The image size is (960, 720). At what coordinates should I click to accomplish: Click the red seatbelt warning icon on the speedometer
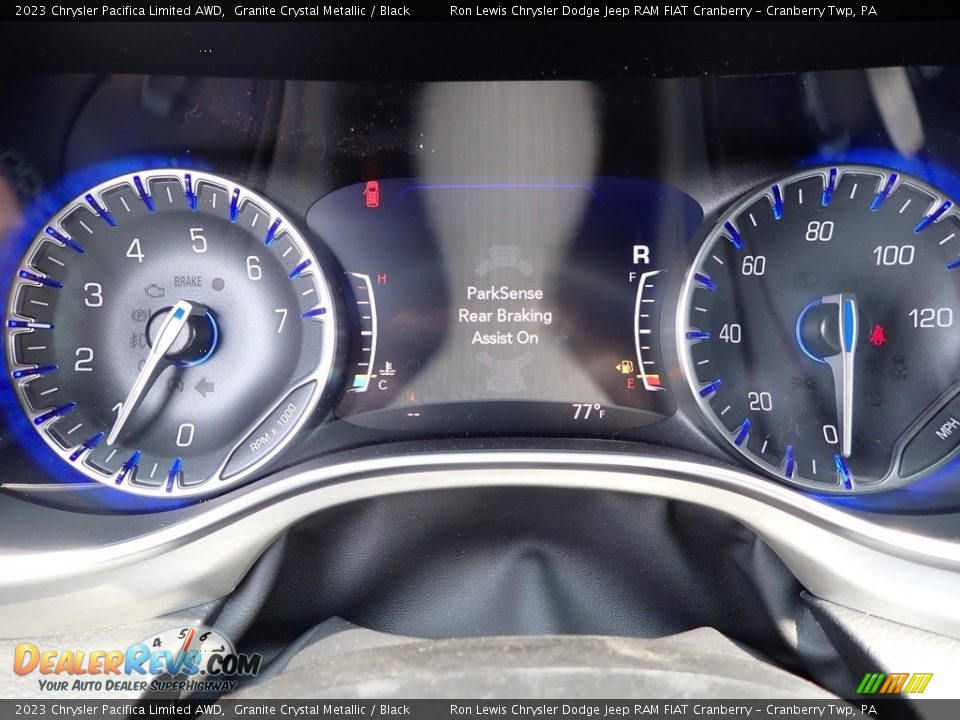pos(878,334)
